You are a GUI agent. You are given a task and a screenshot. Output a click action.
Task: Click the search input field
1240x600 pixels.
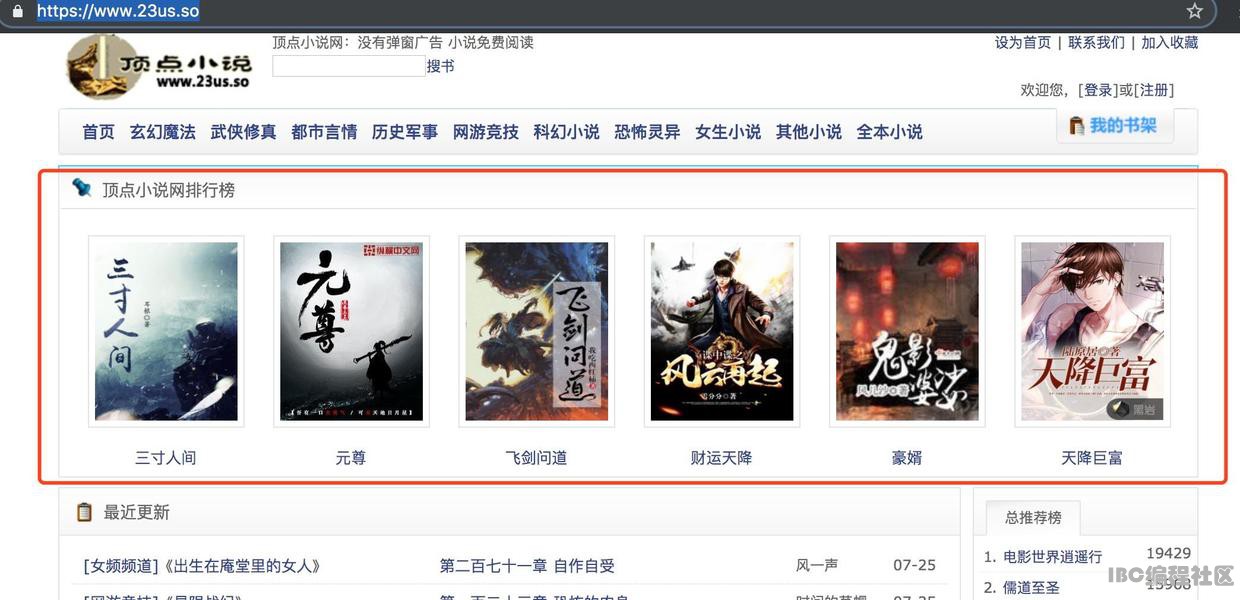pyautogui.click(x=348, y=66)
